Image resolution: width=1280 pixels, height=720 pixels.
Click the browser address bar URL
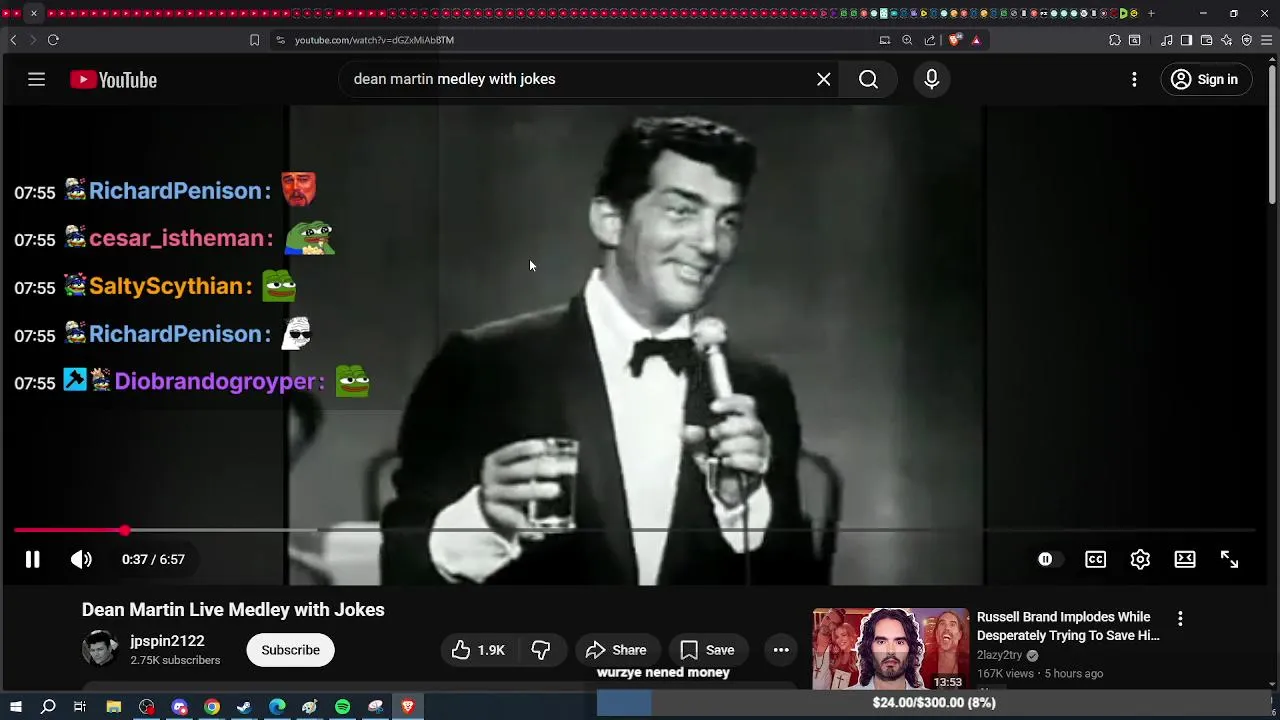click(x=374, y=40)
